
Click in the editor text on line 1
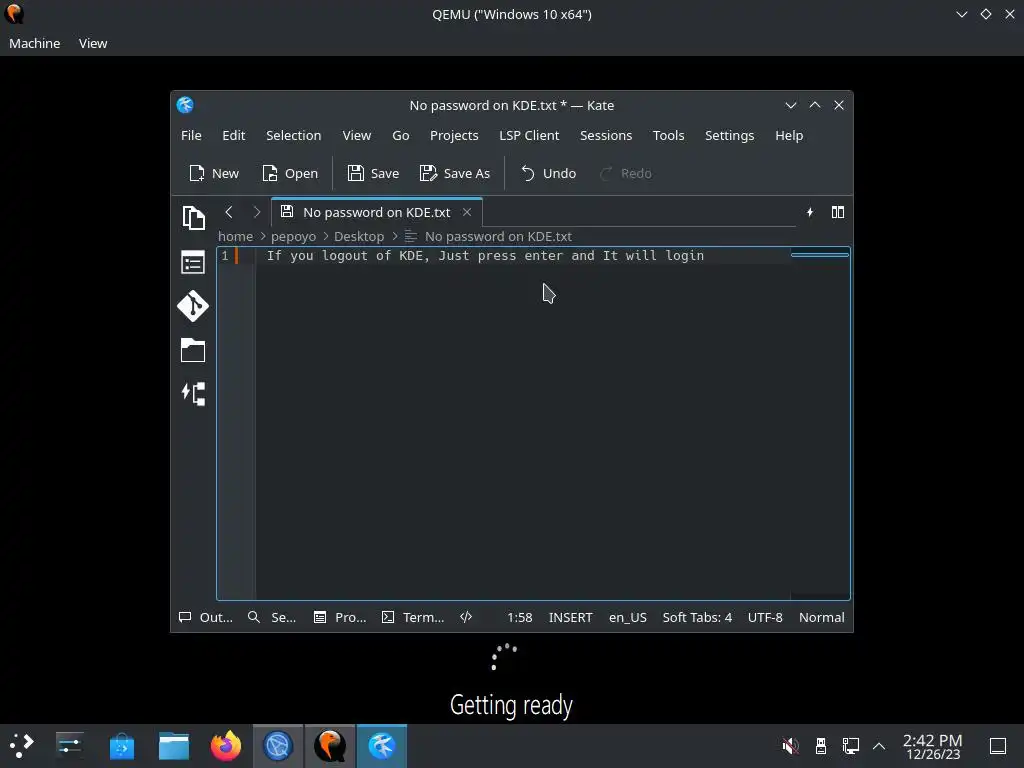pos(485,255)
